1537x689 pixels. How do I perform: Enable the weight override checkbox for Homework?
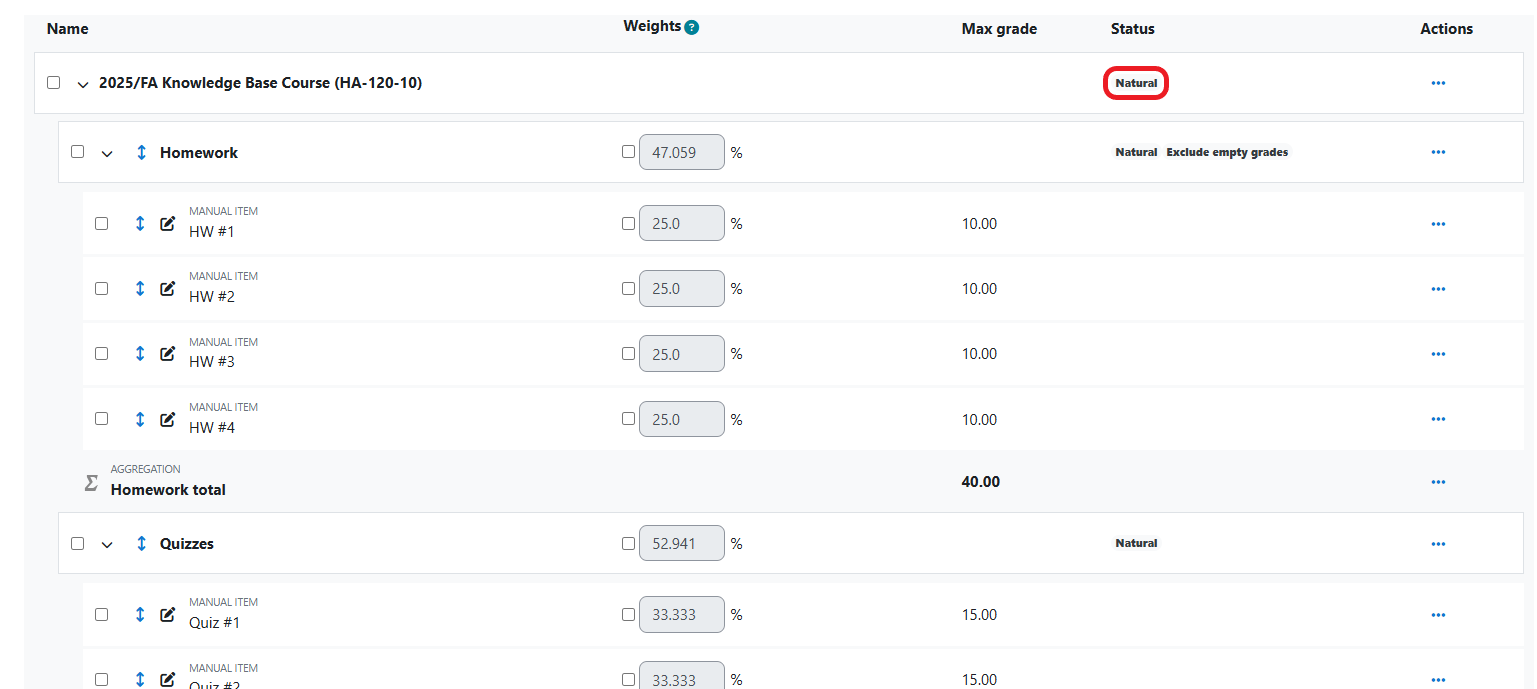click(628, 152)
